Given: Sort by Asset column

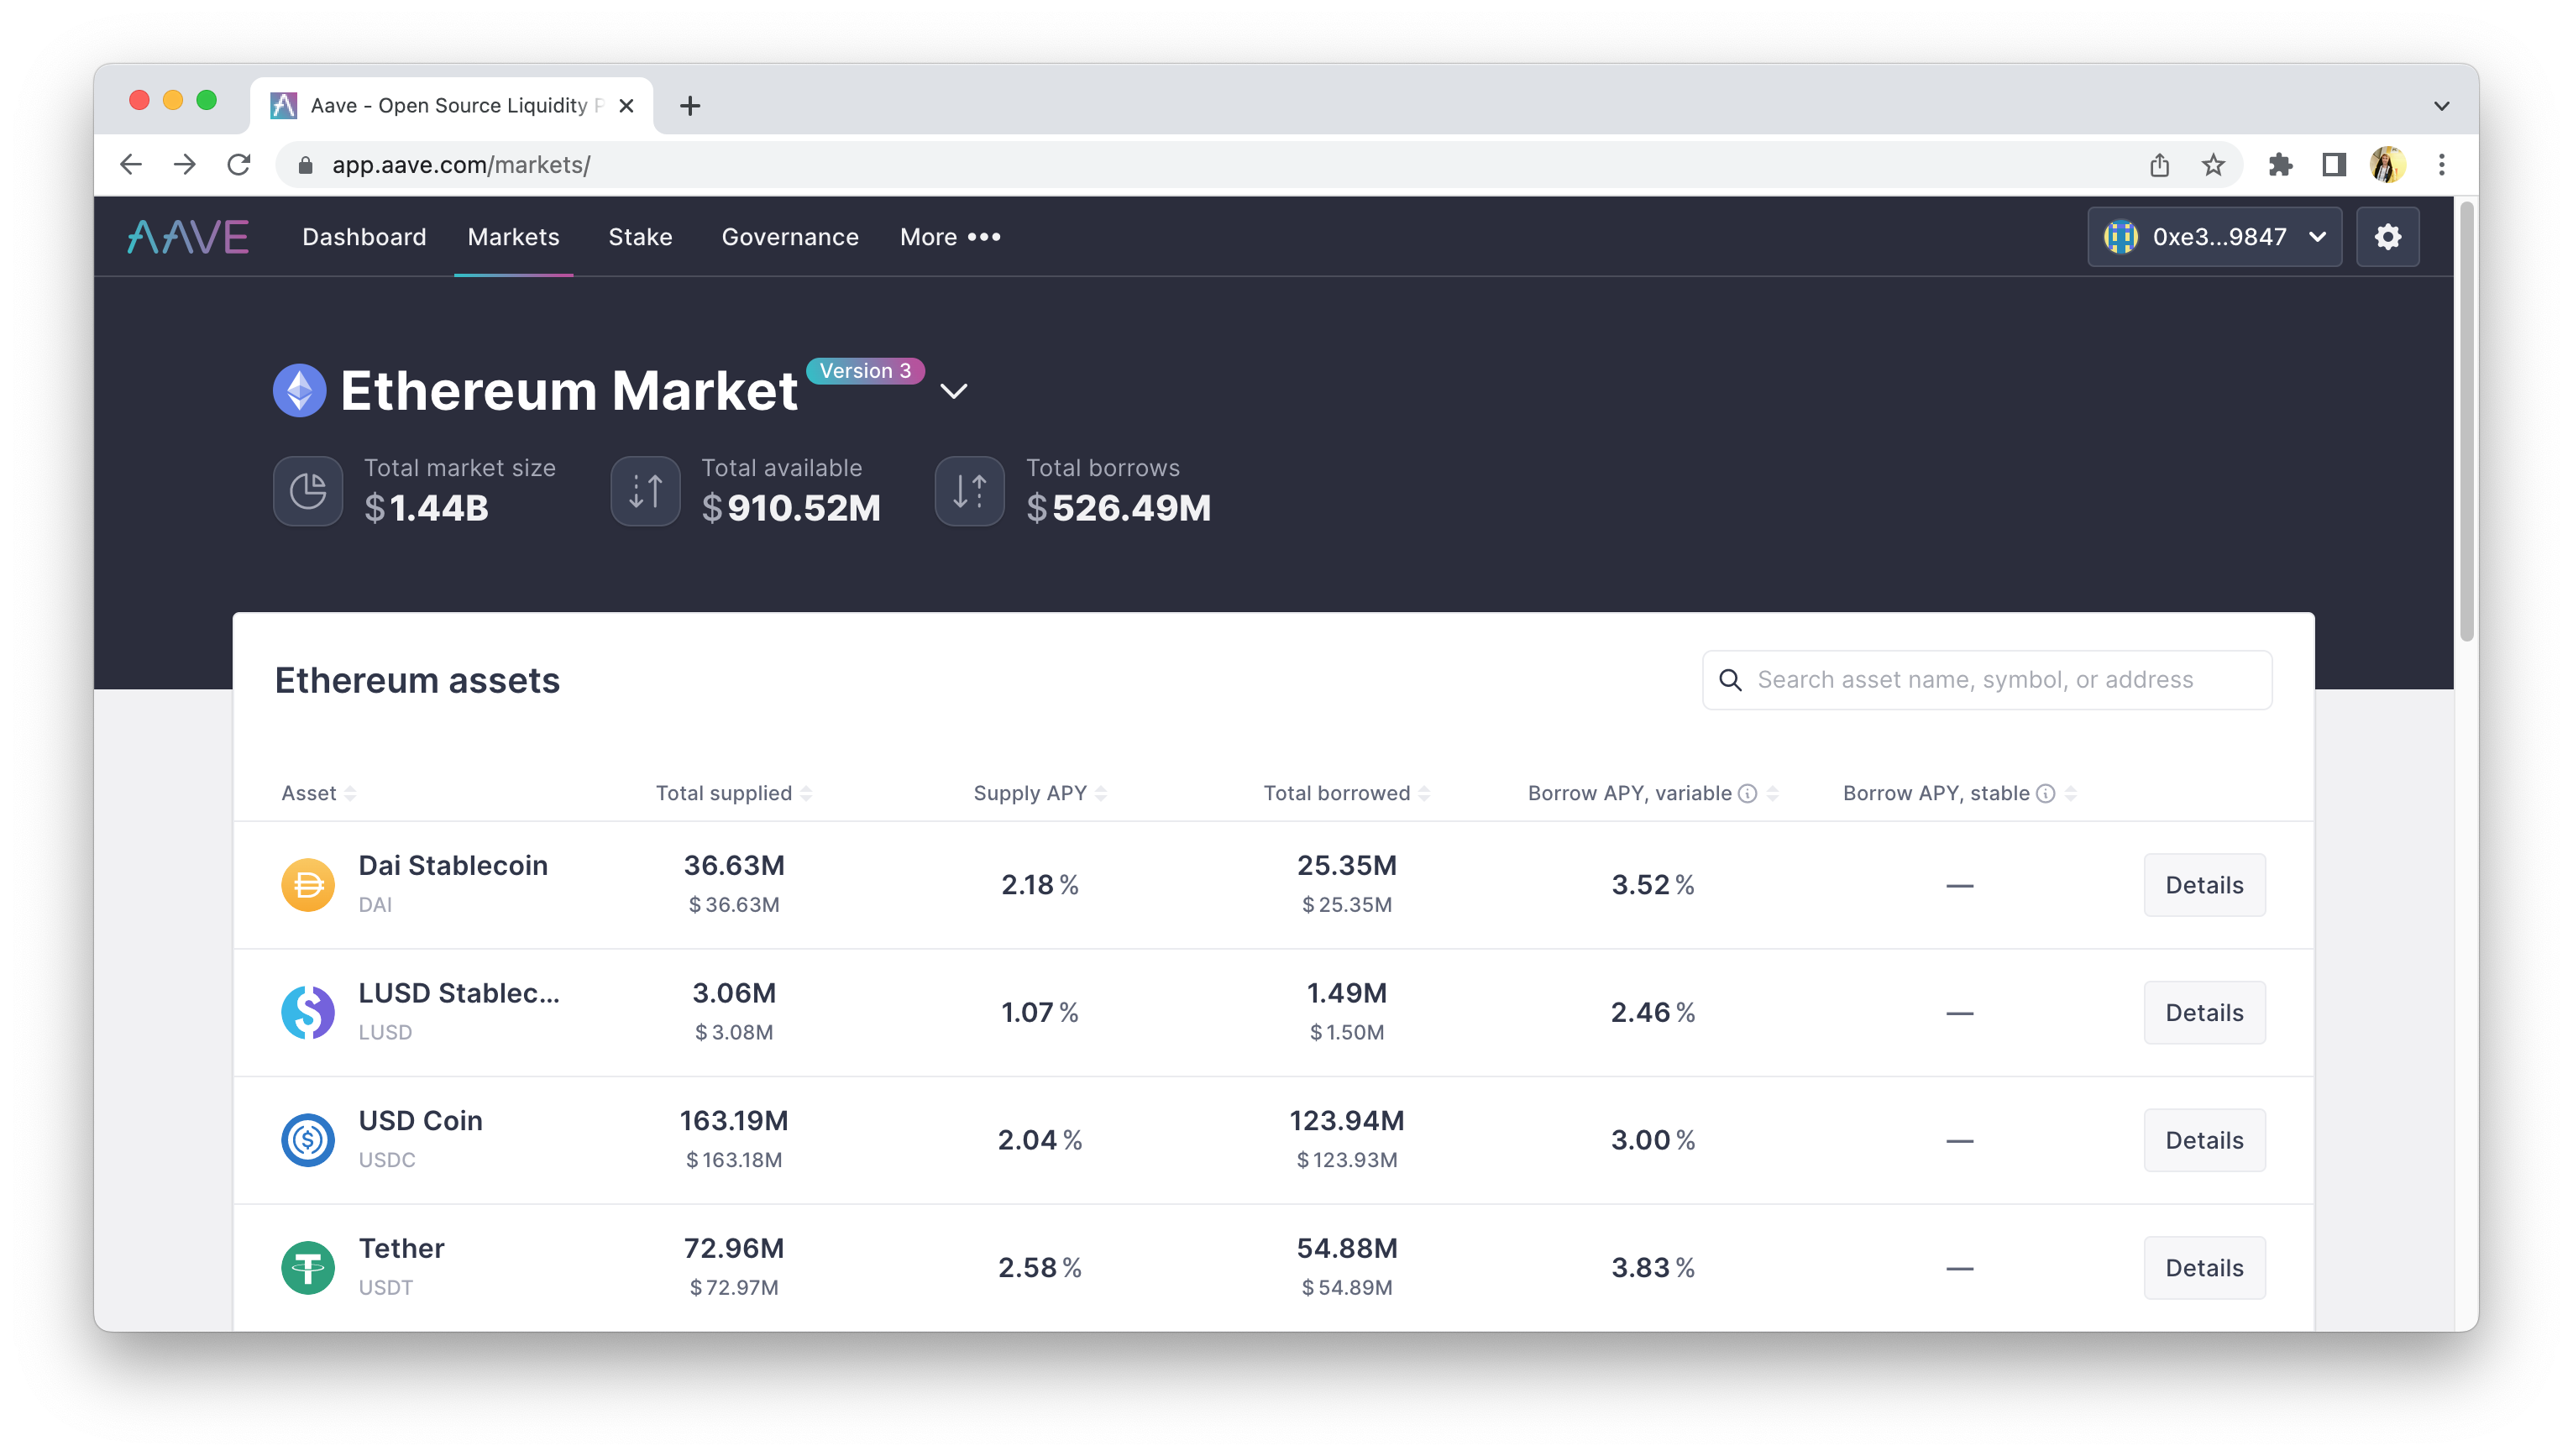Looking at the screenshot, I should pos(318,793).
